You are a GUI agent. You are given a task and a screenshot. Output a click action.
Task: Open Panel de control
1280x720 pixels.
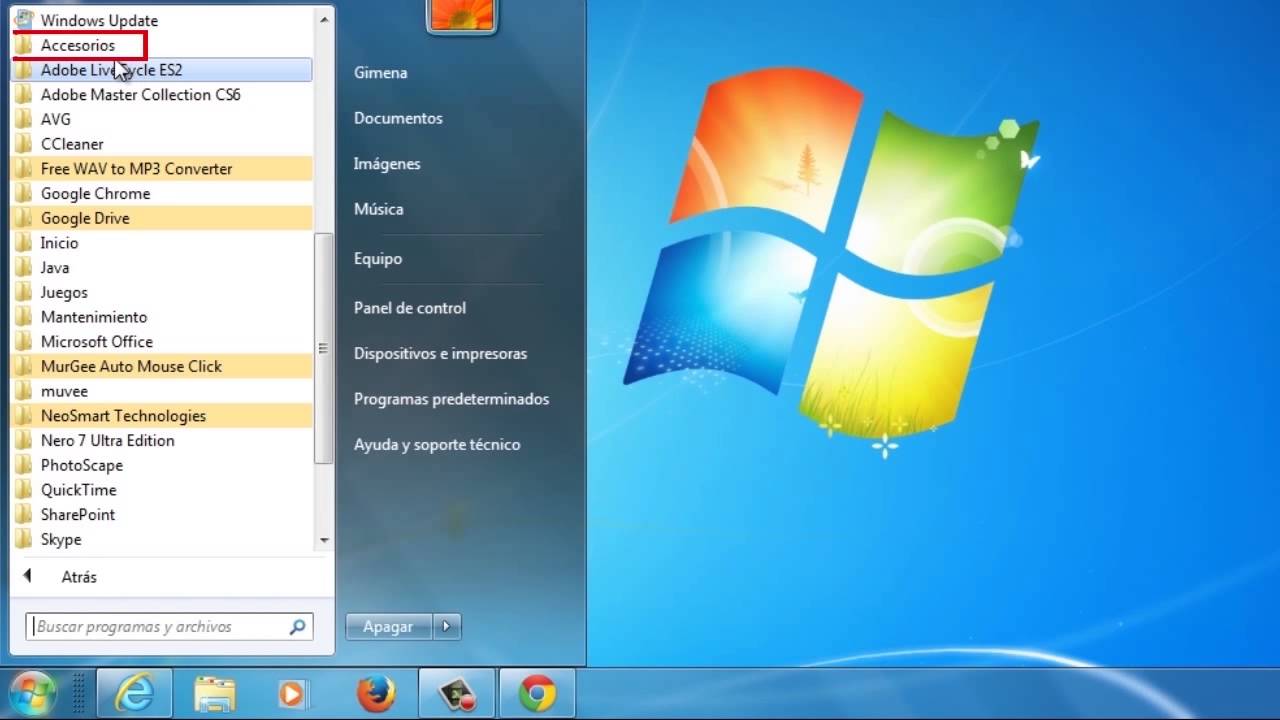tap(410, 308)
